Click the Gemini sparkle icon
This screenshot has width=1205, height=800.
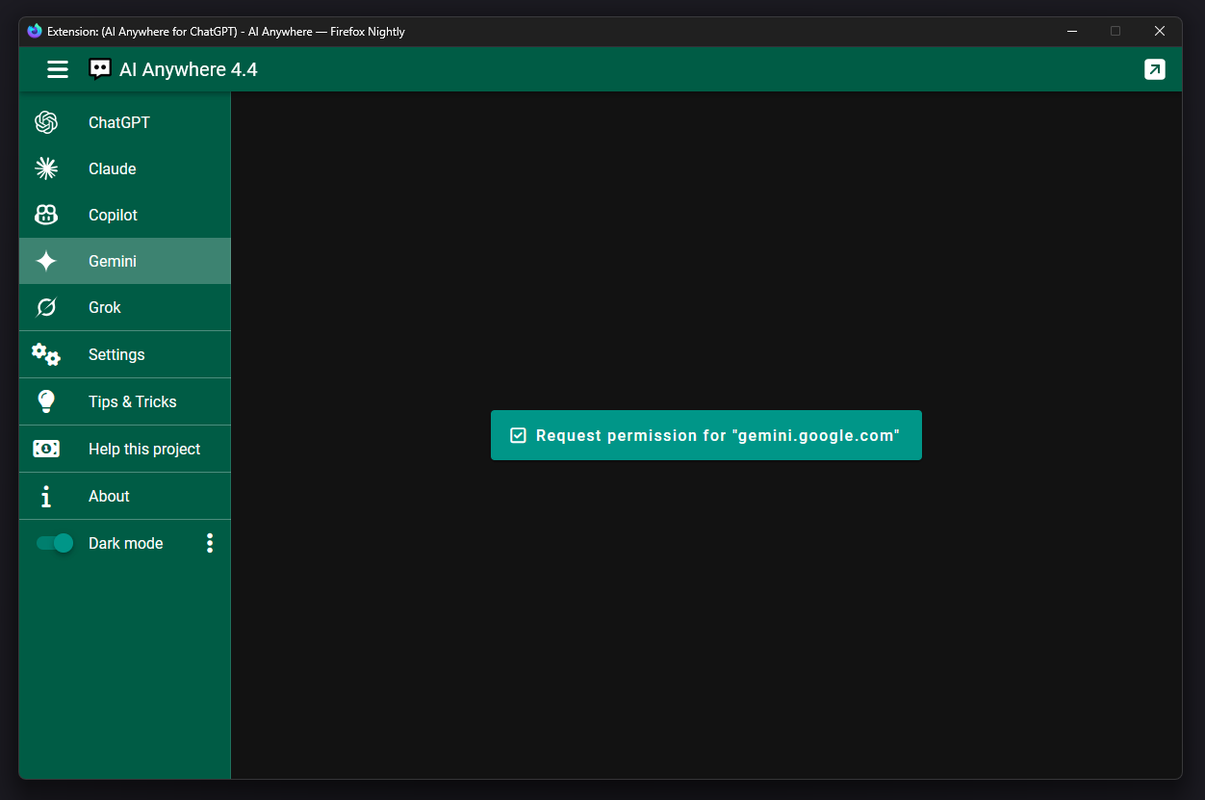click(46, 261)
